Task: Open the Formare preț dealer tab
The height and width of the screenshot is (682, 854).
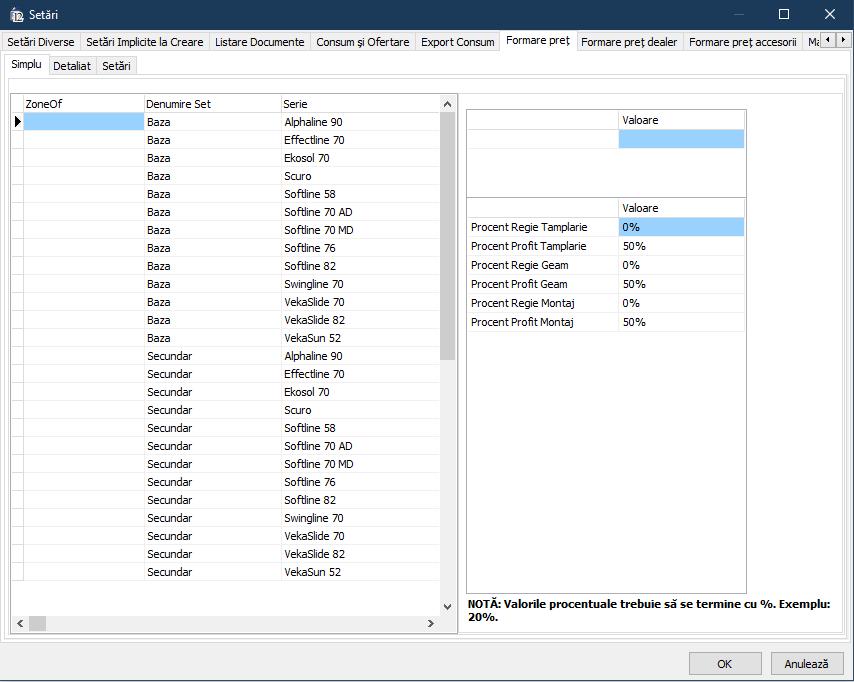Action: (x=629, y=42)
